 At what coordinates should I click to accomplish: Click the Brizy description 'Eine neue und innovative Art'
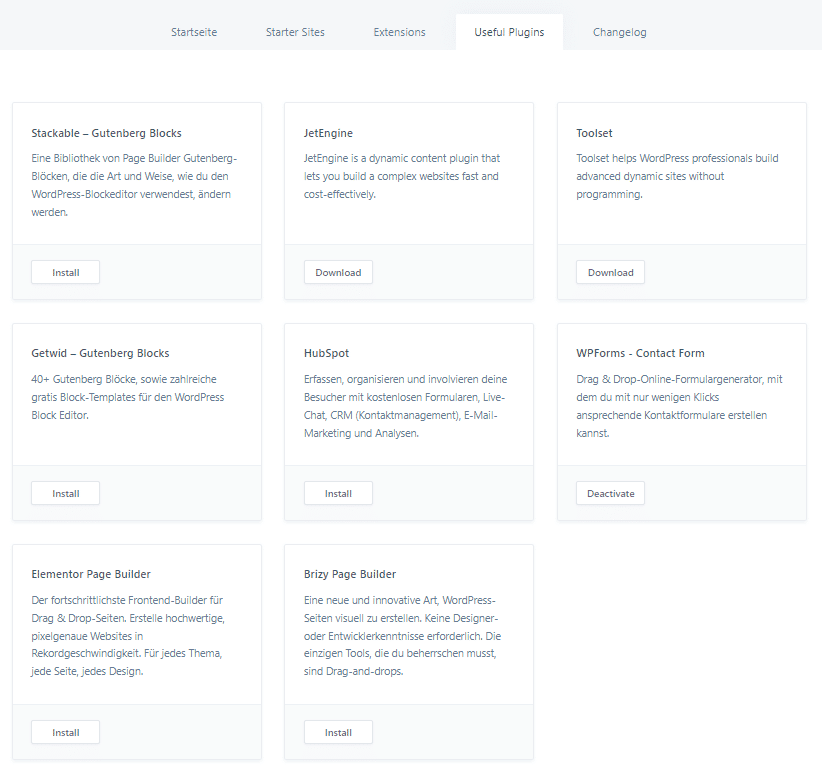point(402,635)
